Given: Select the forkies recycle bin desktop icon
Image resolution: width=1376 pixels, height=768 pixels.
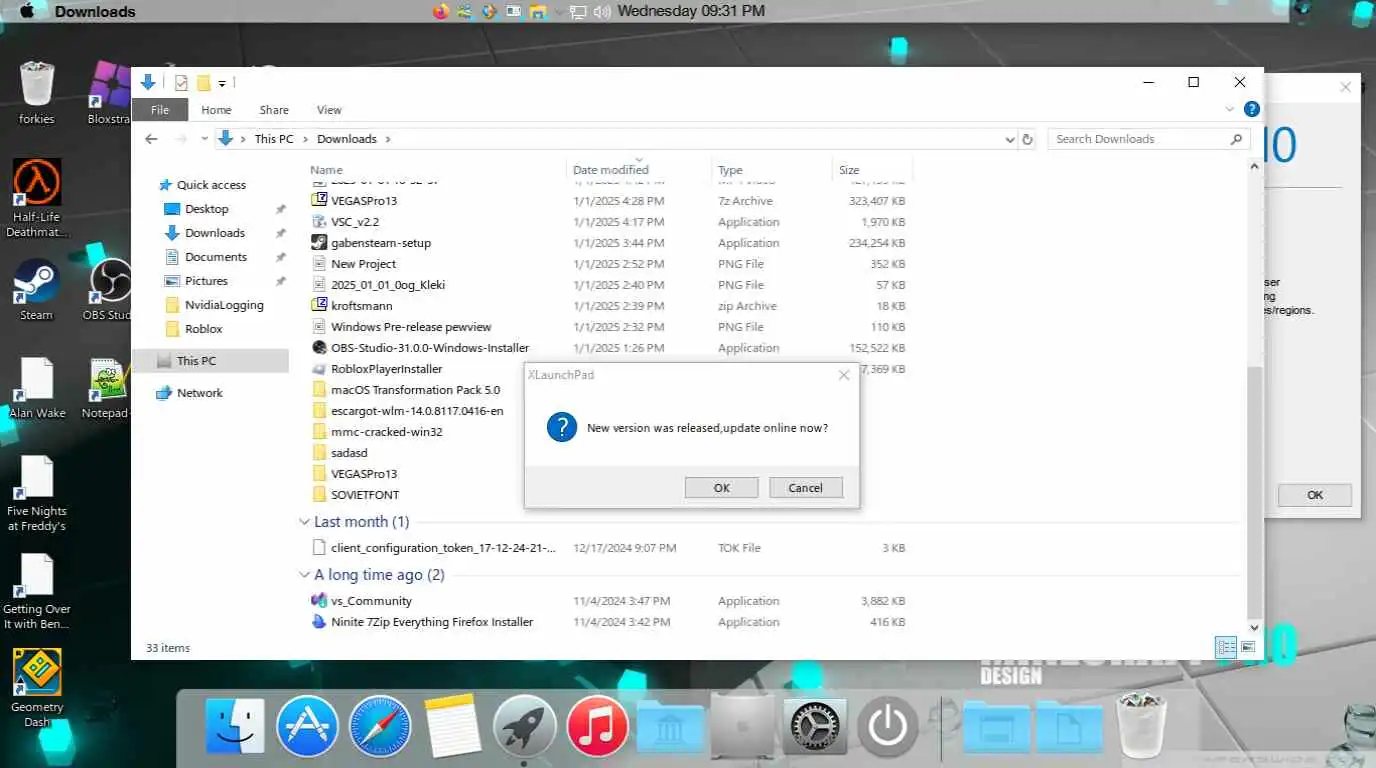Looking at the screenshot, I should (x=36, y=94).
